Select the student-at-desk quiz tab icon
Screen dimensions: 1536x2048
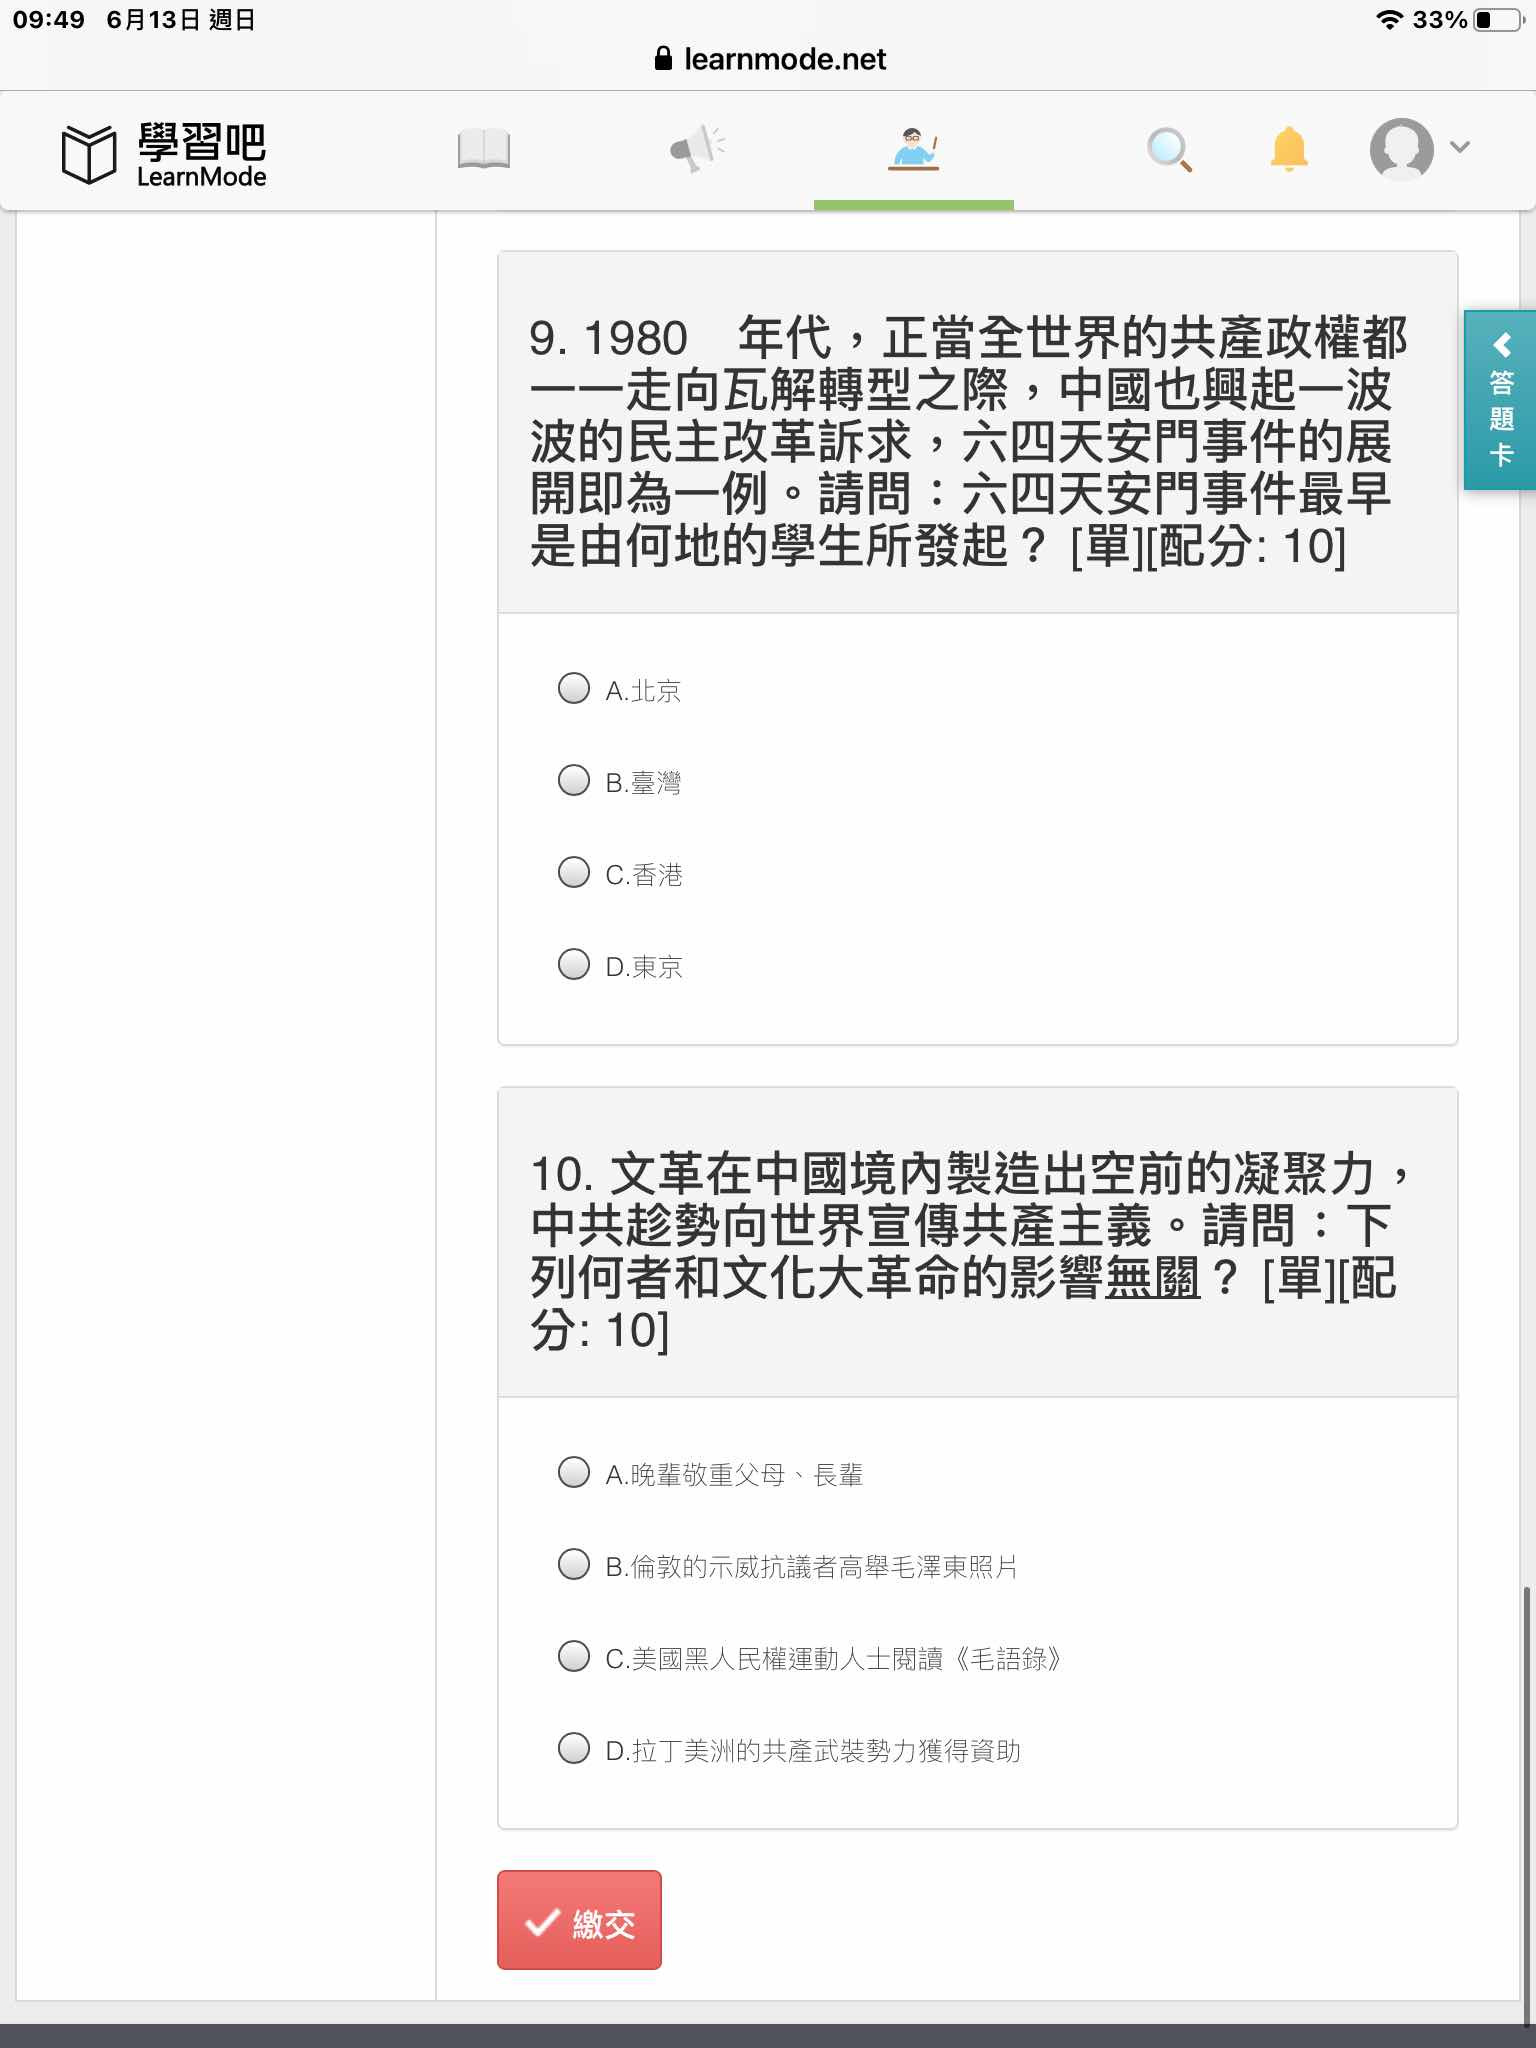913,150
